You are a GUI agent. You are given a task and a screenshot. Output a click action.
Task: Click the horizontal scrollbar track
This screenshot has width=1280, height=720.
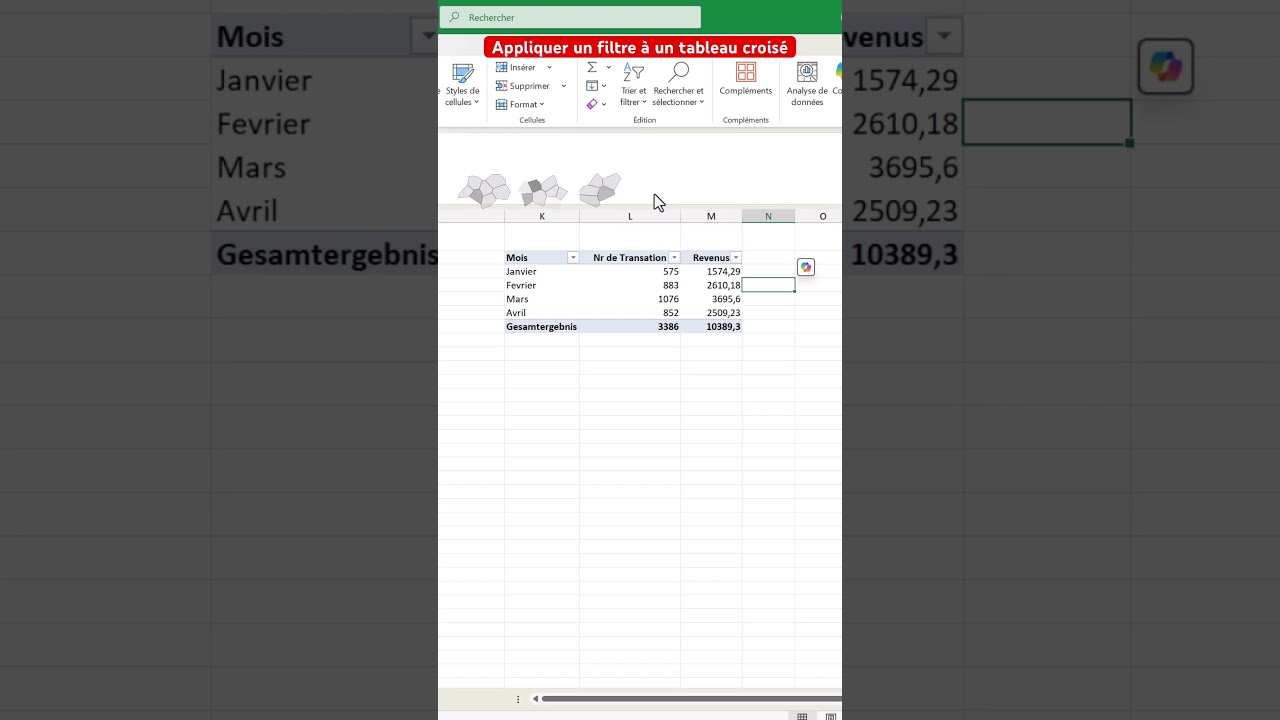point(690,699)
